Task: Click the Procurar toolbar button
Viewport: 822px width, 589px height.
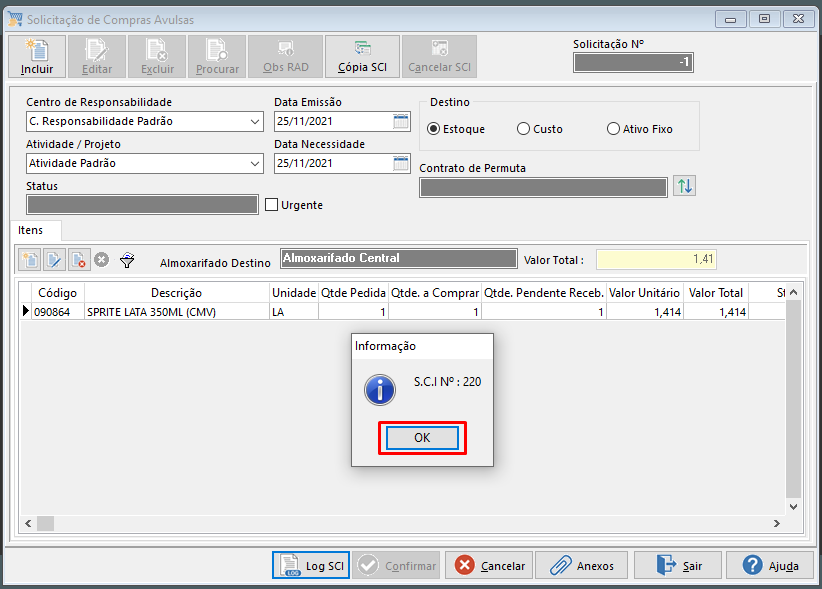Action: tap(217, 57)
